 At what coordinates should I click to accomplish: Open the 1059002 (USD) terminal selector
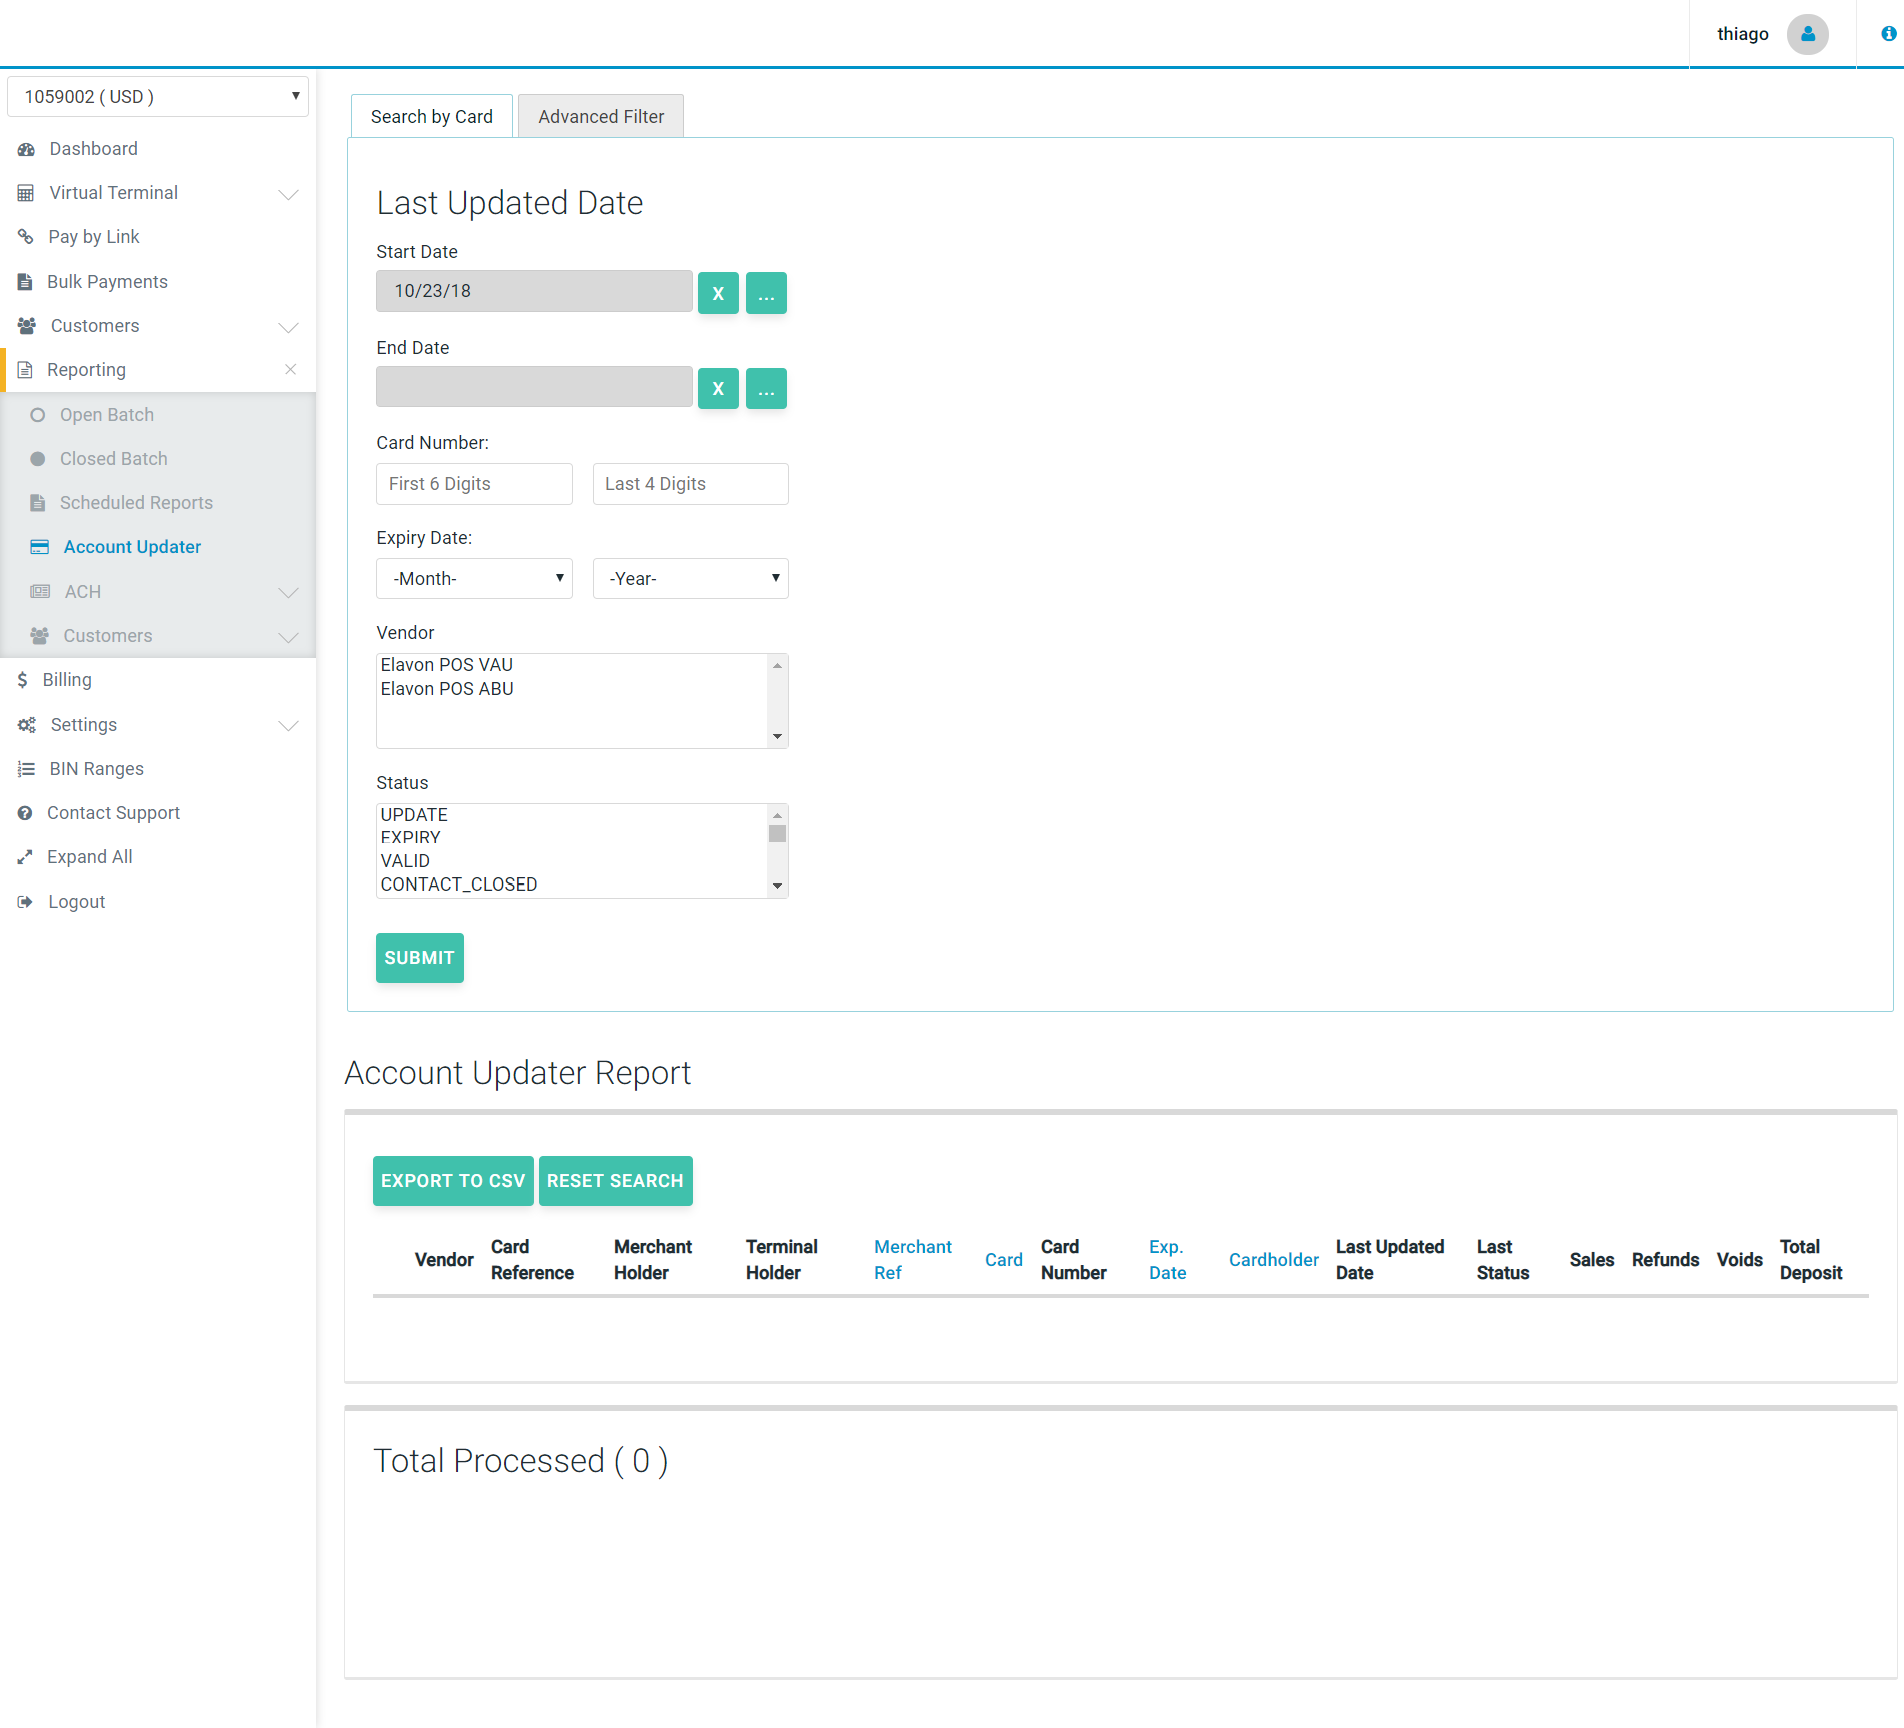pyautogui.click(x=158, y=97)
